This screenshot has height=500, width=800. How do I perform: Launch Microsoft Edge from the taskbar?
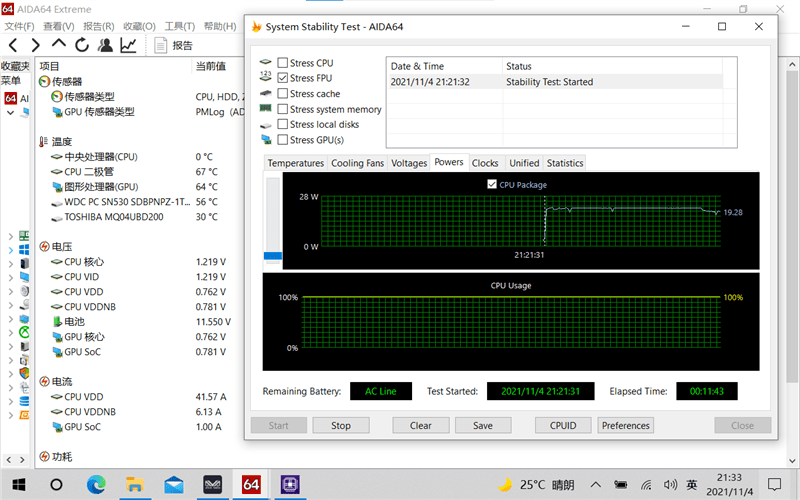[96, 484]
